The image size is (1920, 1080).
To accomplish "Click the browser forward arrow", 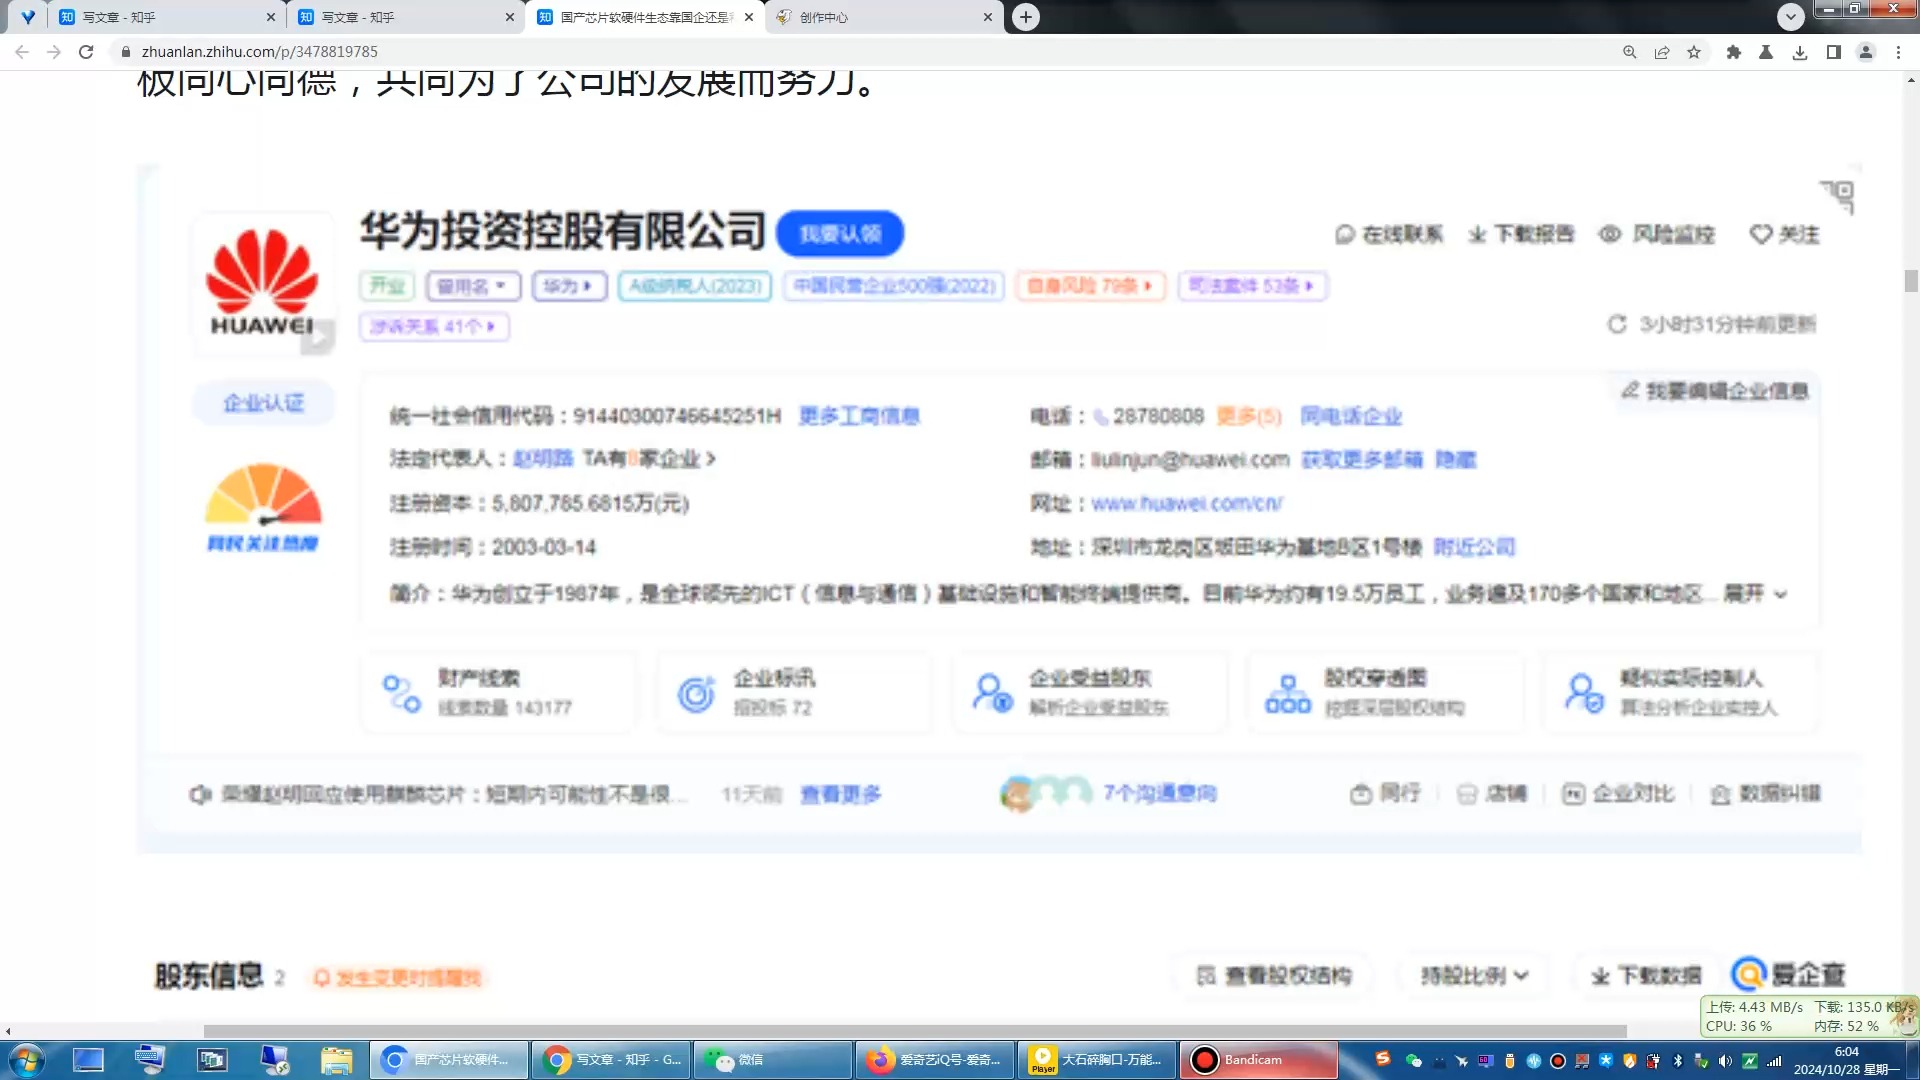I will 54,52.
